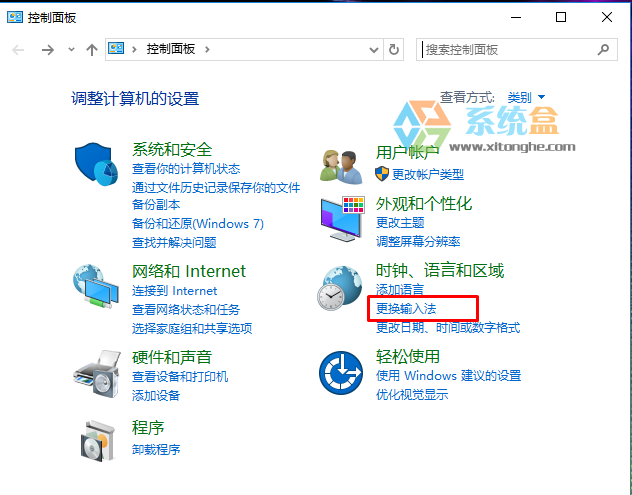Click 优化视觉显示 link

coord(412,394)
